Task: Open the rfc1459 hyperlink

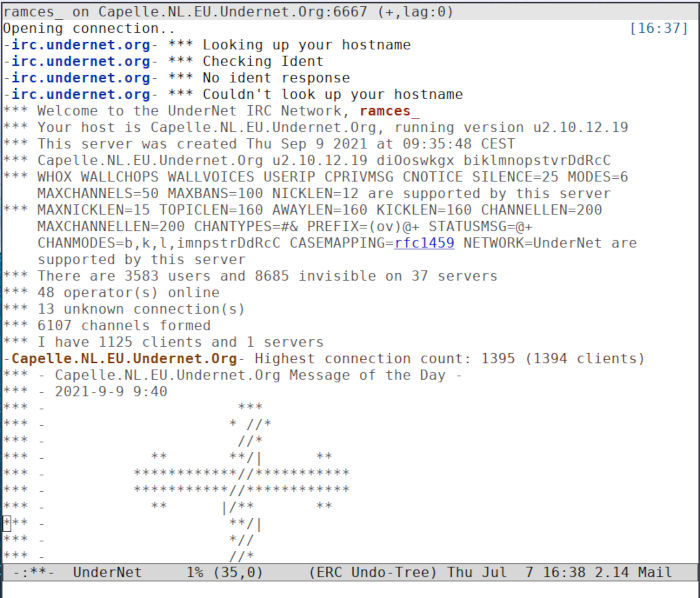Action: pos(424,243)
